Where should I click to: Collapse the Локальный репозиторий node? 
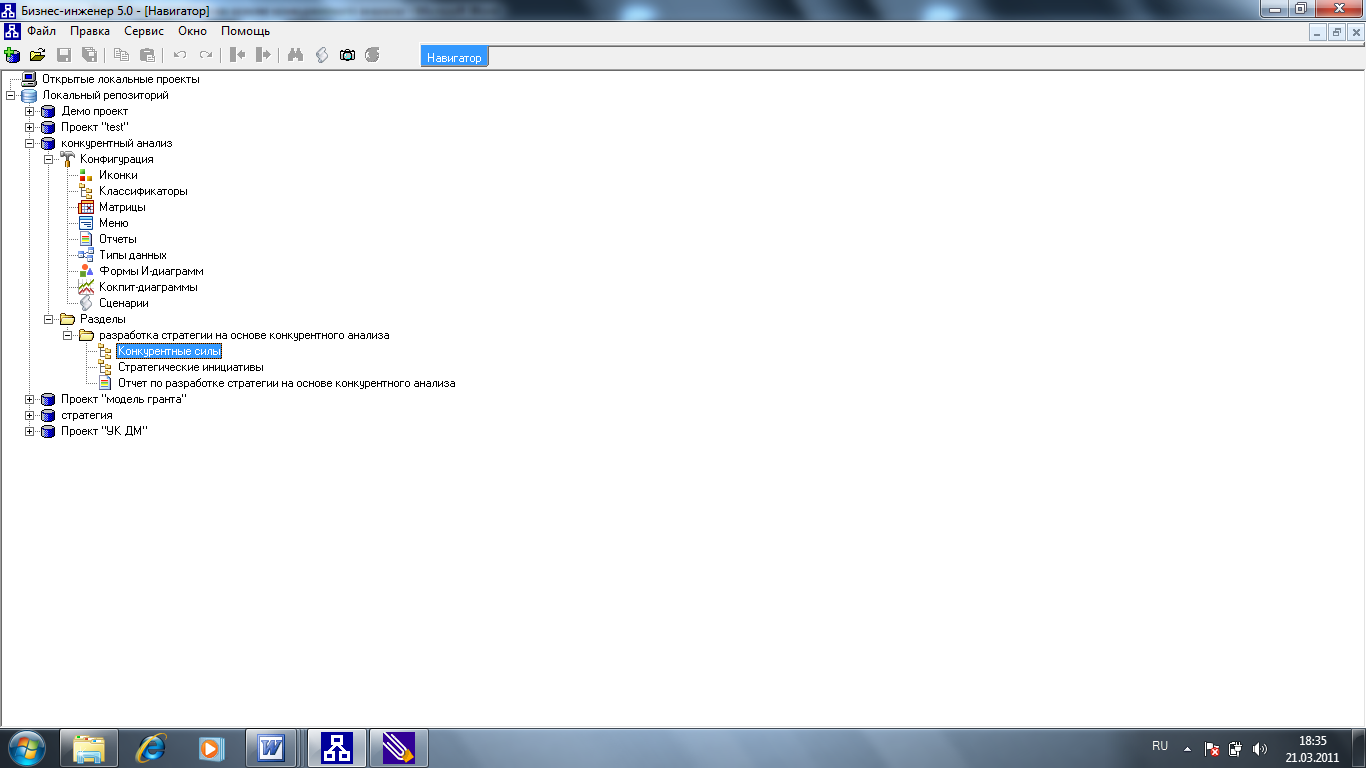tap(10, 95)
